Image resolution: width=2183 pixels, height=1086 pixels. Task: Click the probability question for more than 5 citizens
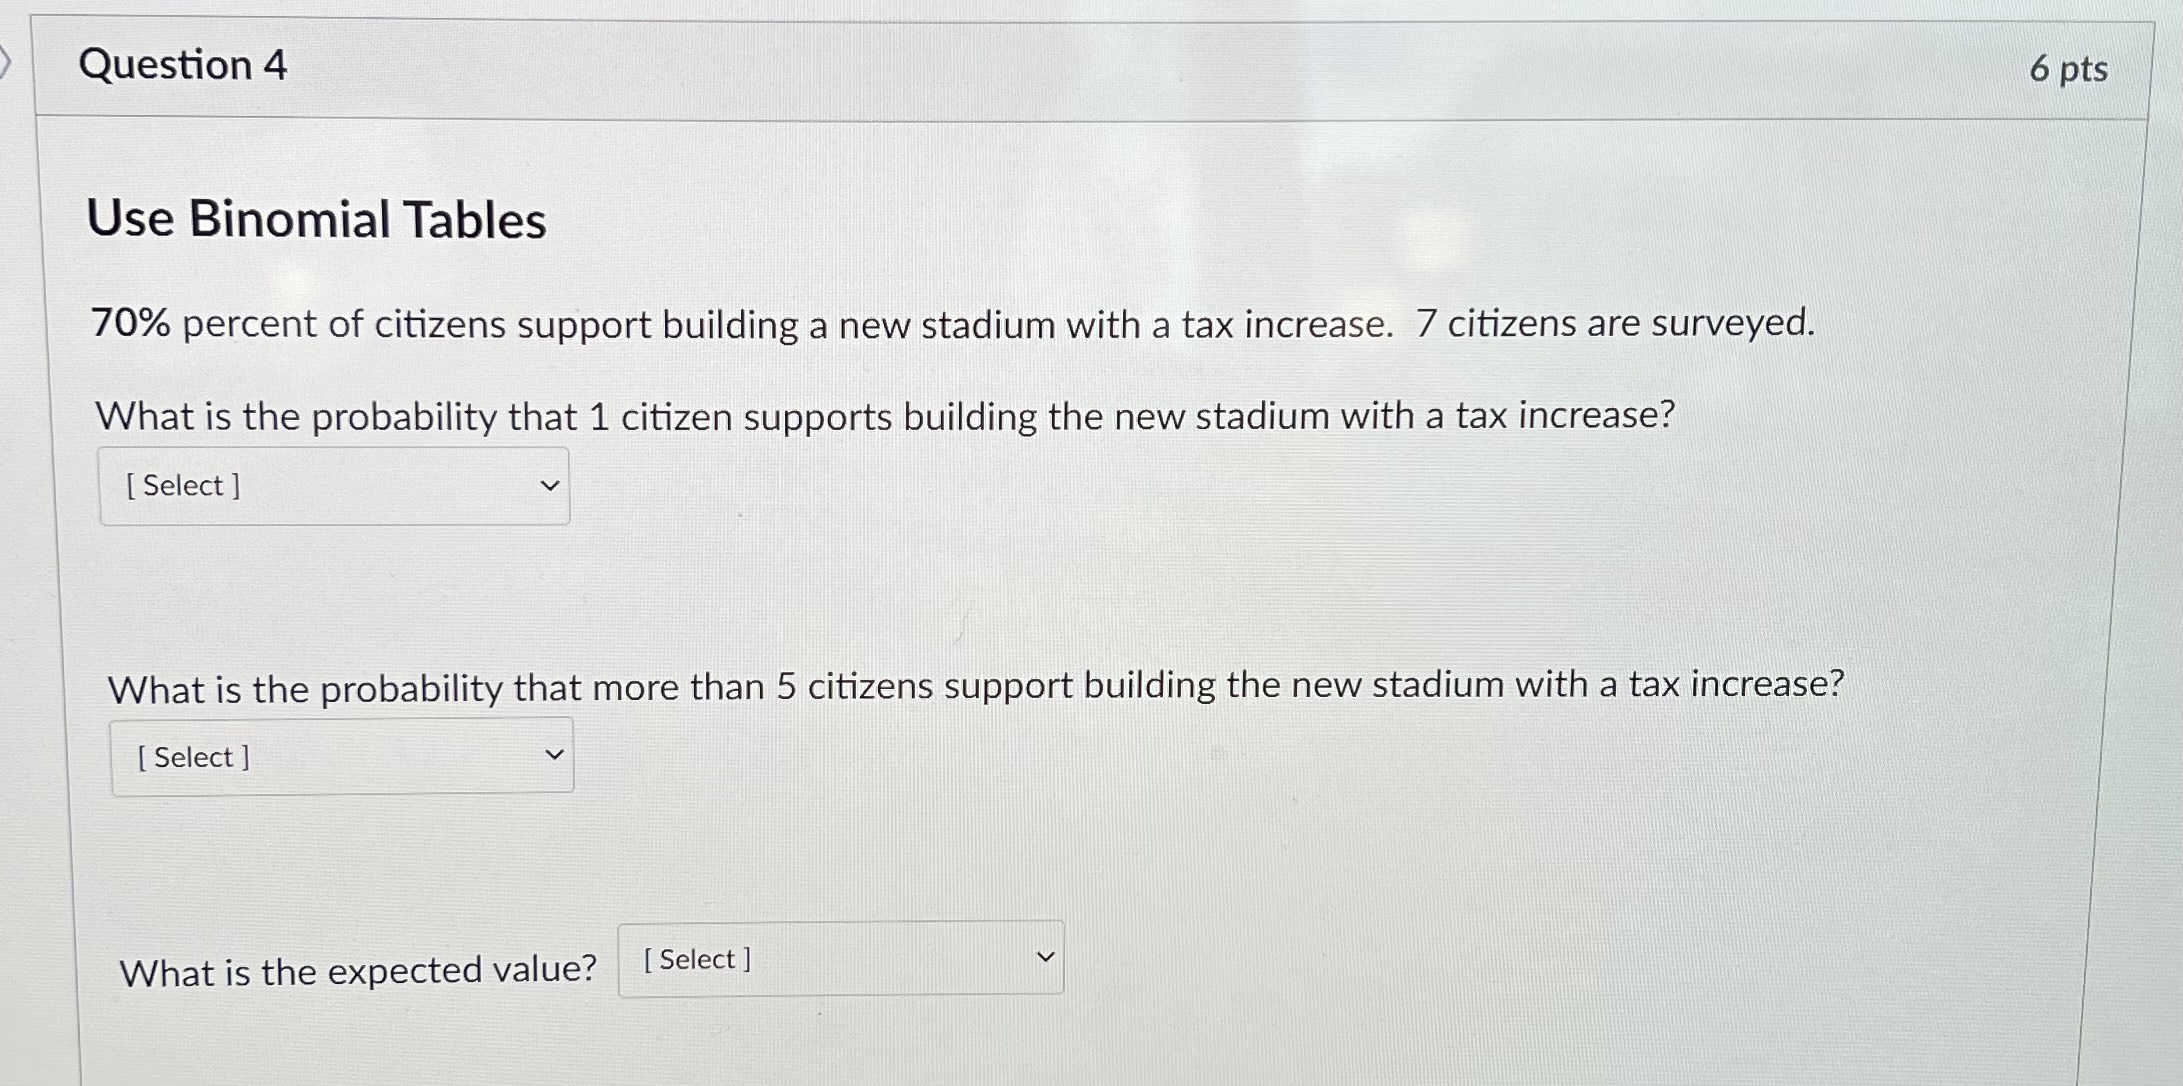[975, 686]
